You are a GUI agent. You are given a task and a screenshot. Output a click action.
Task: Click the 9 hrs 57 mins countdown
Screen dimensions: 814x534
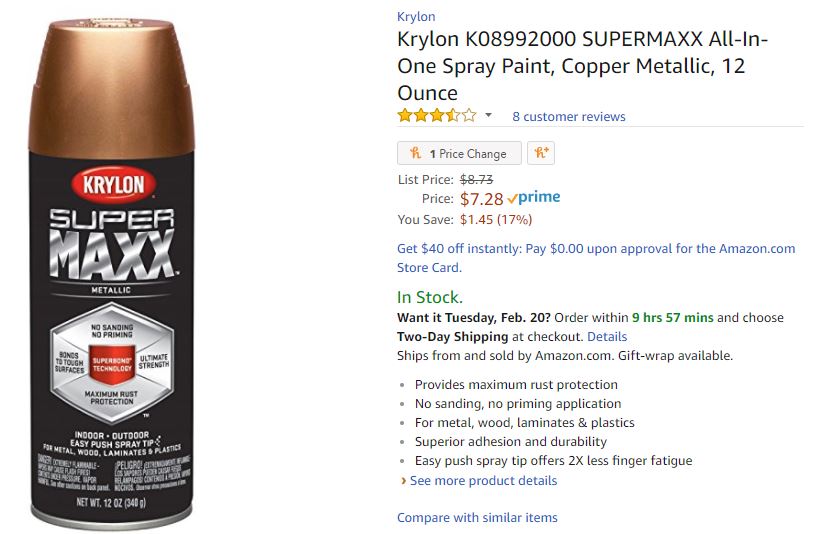click(x=672, y=318)
